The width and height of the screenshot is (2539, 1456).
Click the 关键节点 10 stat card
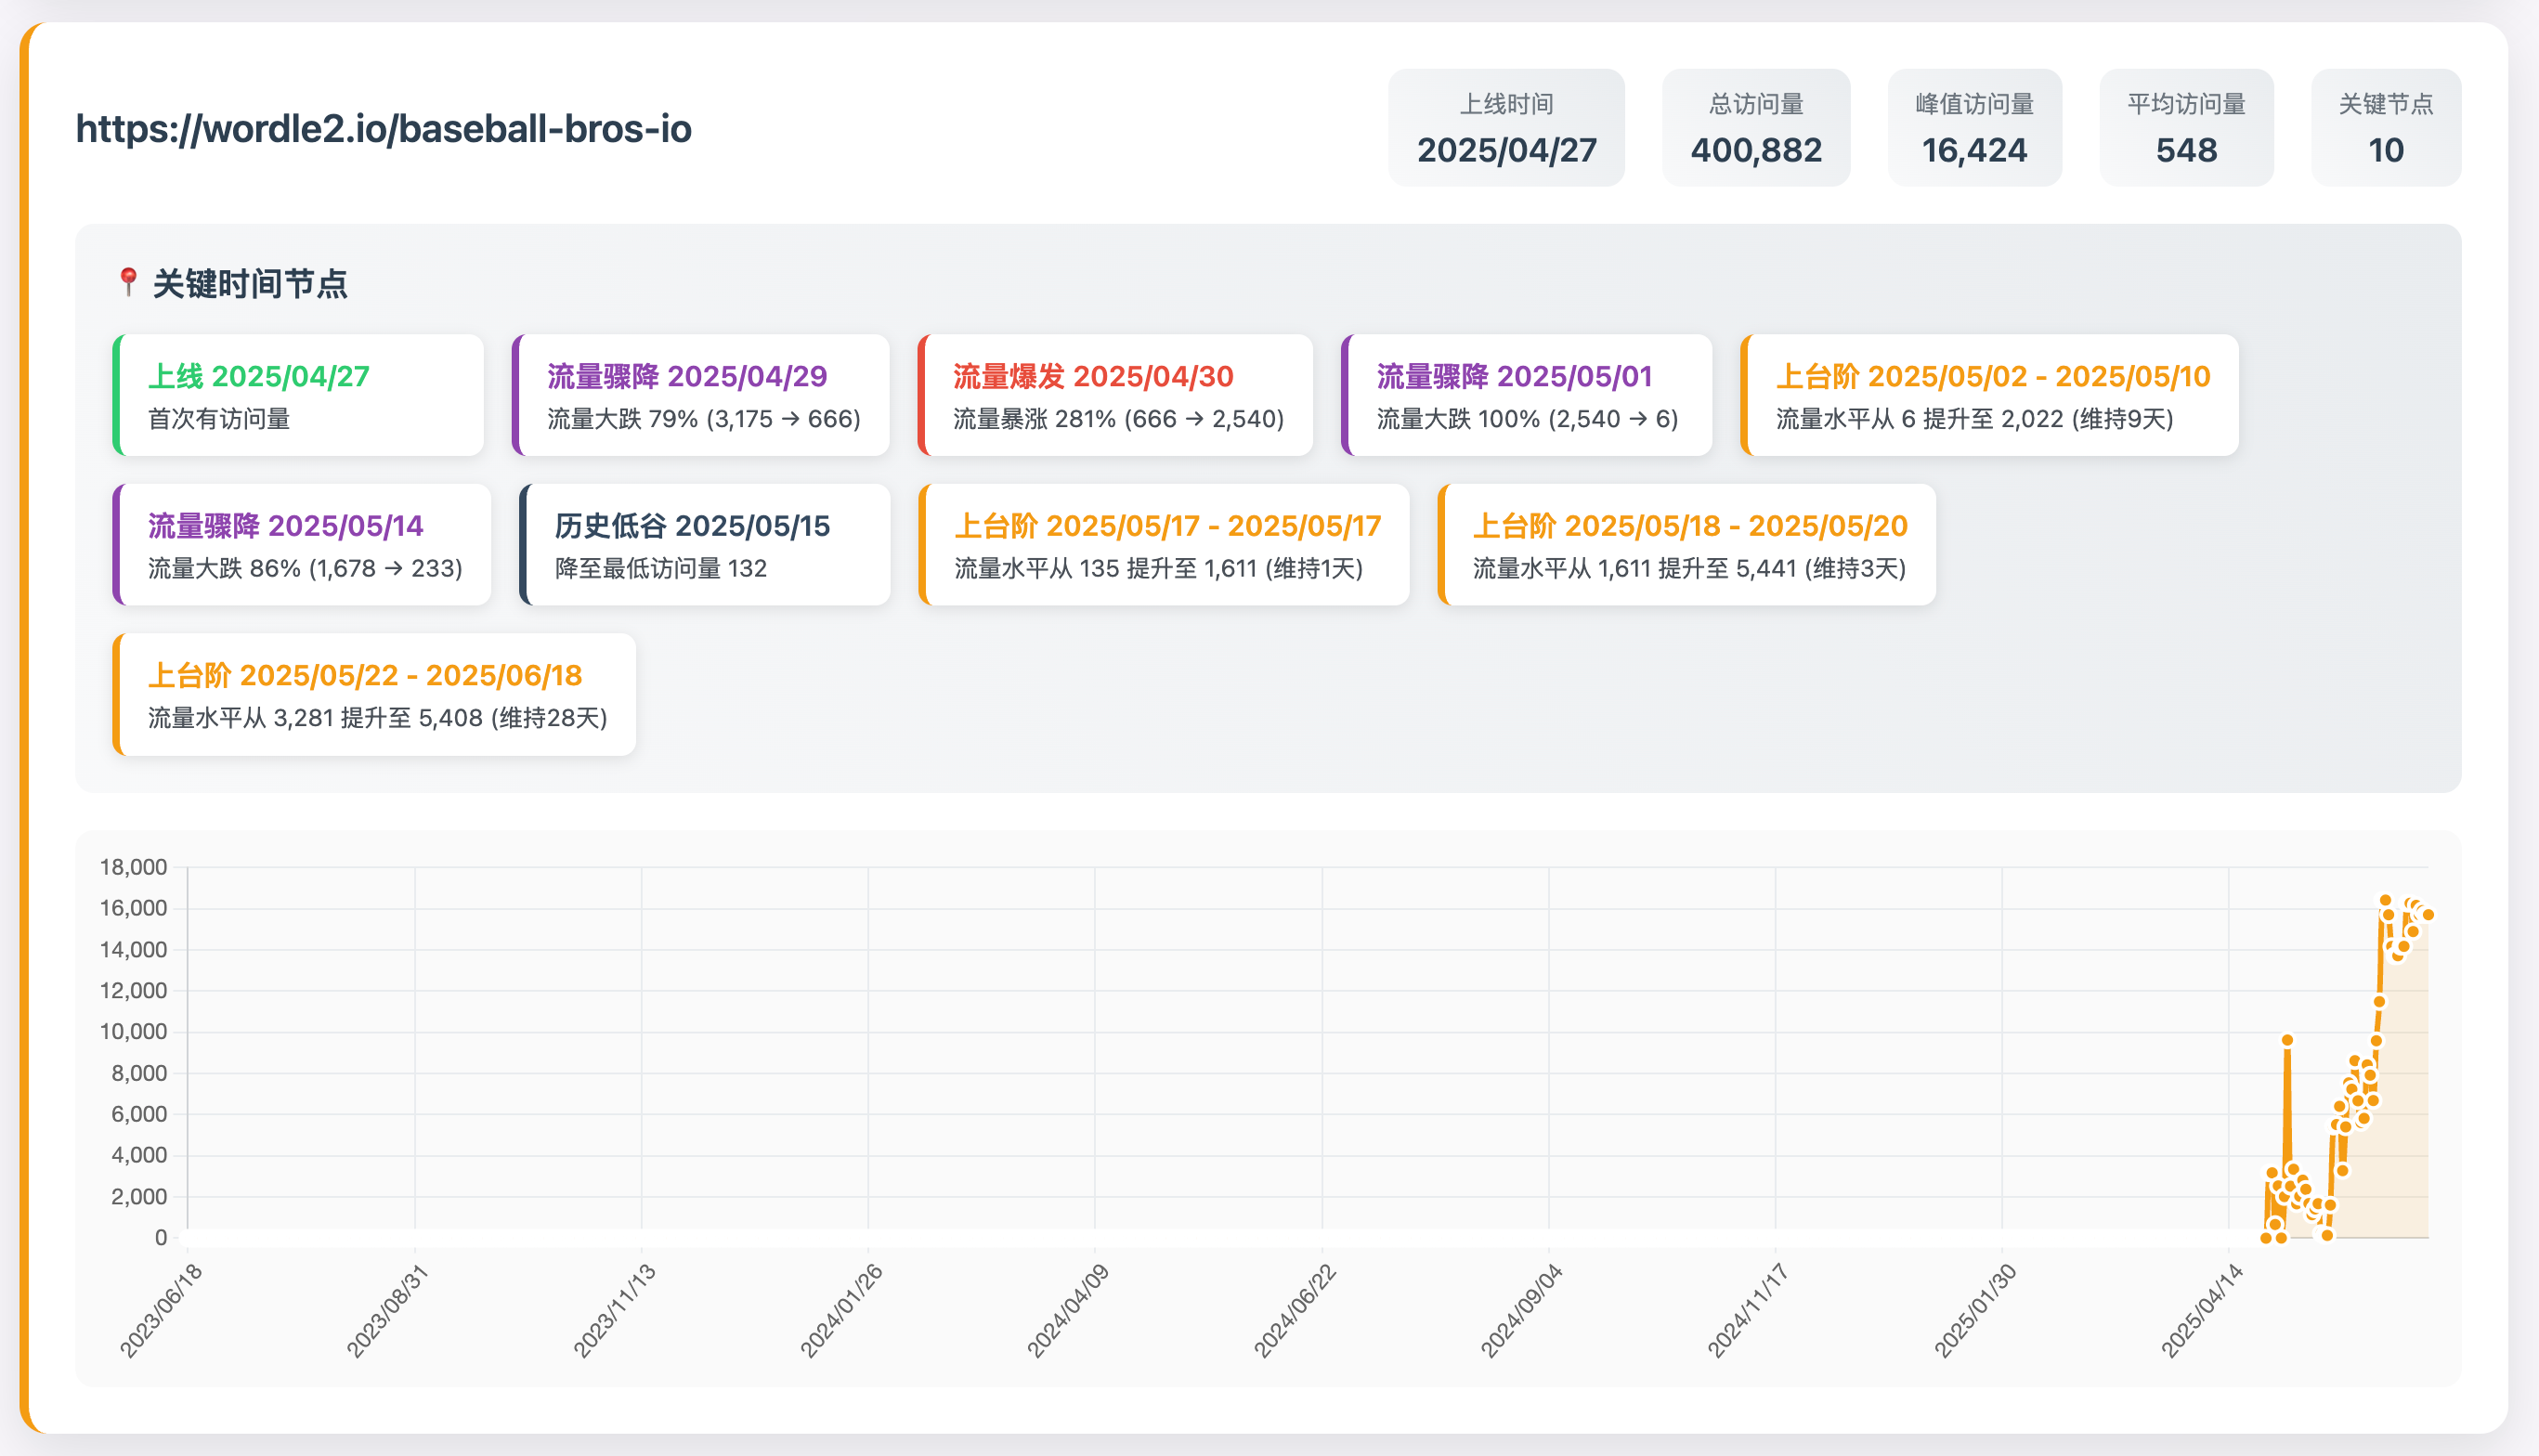(x=2386, y=128)
